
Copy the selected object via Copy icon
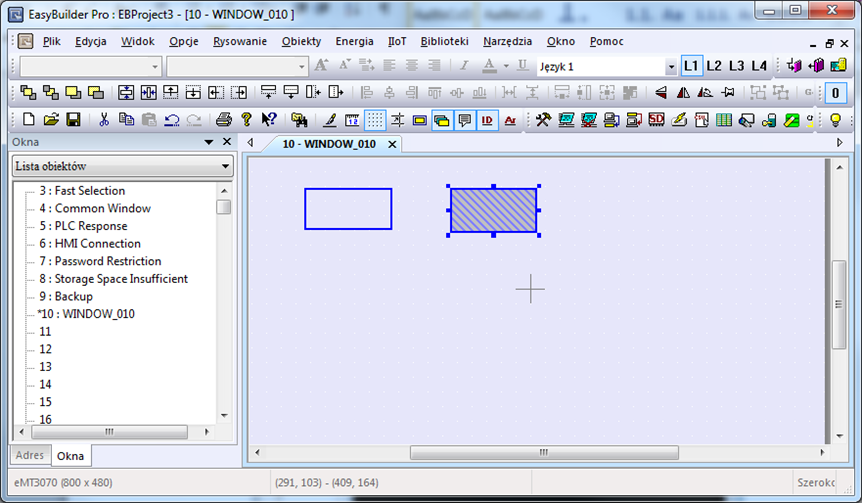[126, 119]
